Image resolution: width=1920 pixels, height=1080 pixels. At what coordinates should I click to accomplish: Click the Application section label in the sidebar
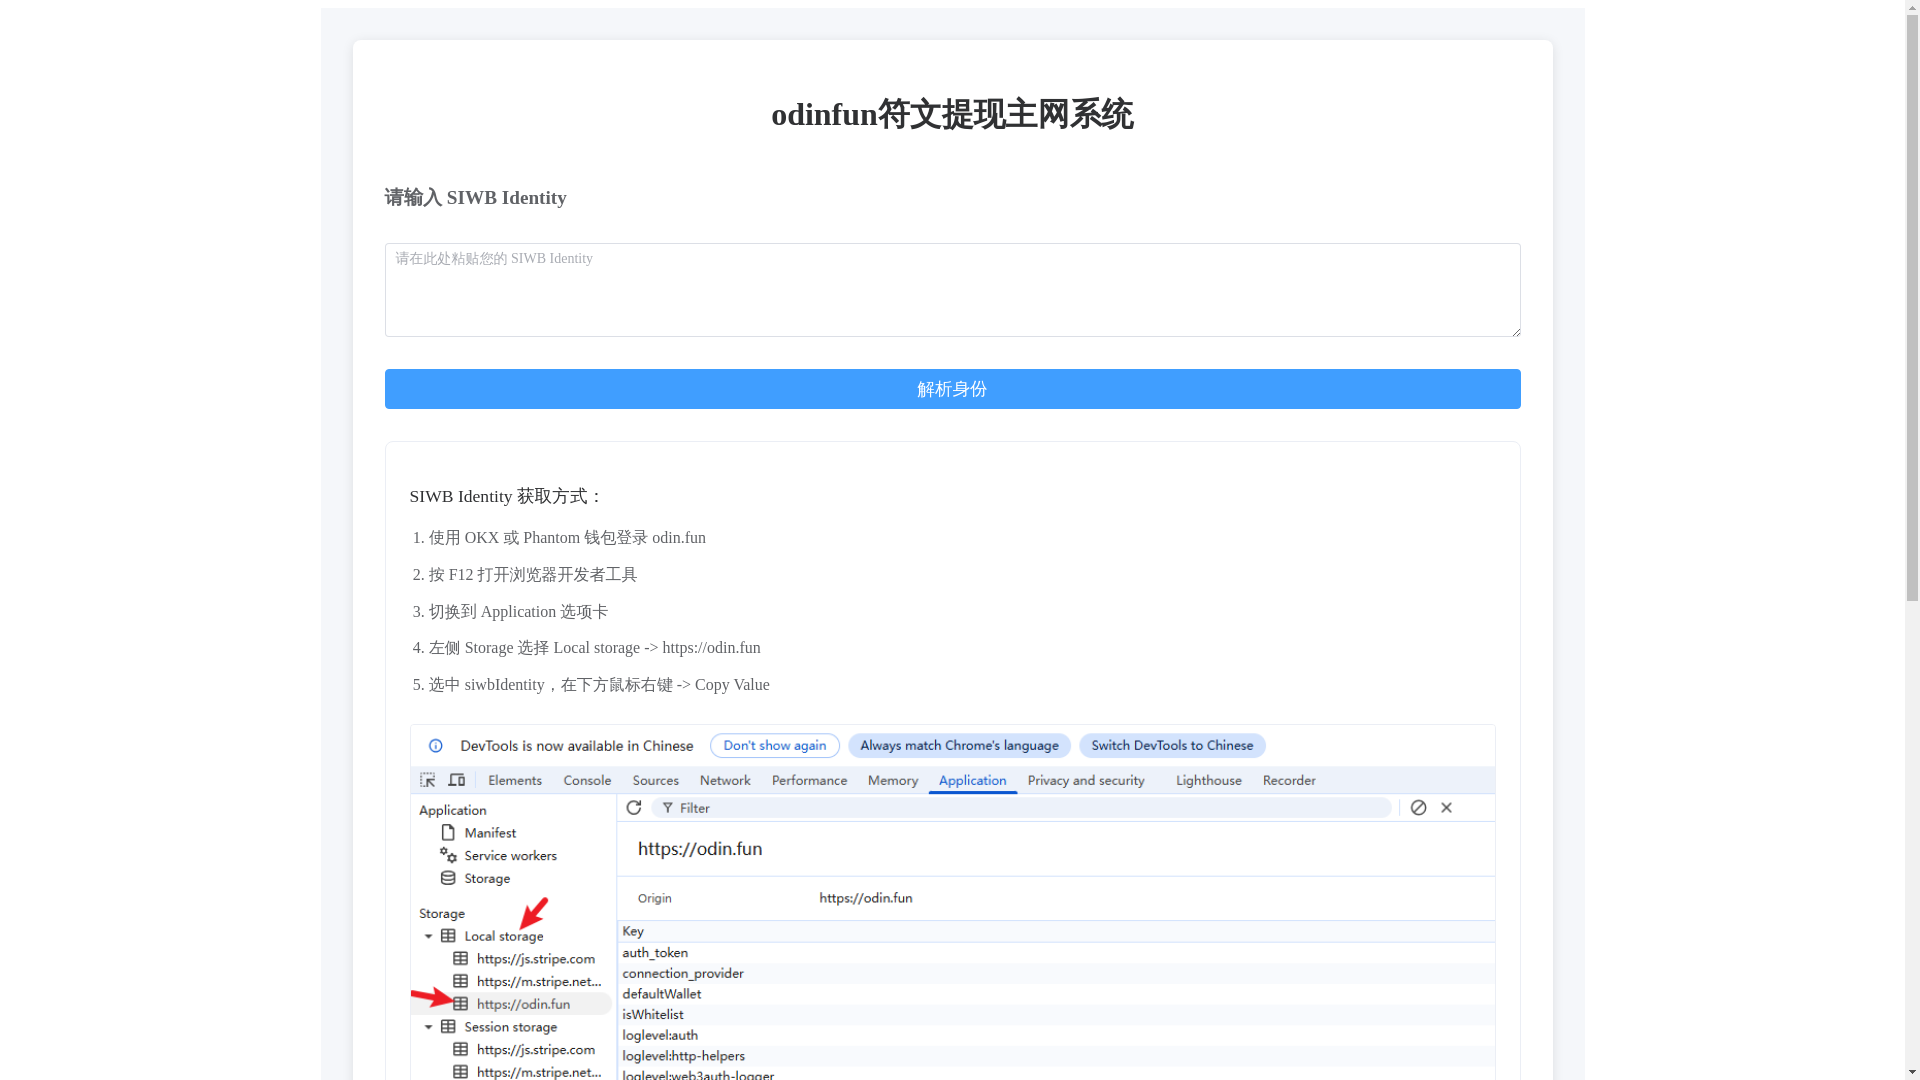453,811
